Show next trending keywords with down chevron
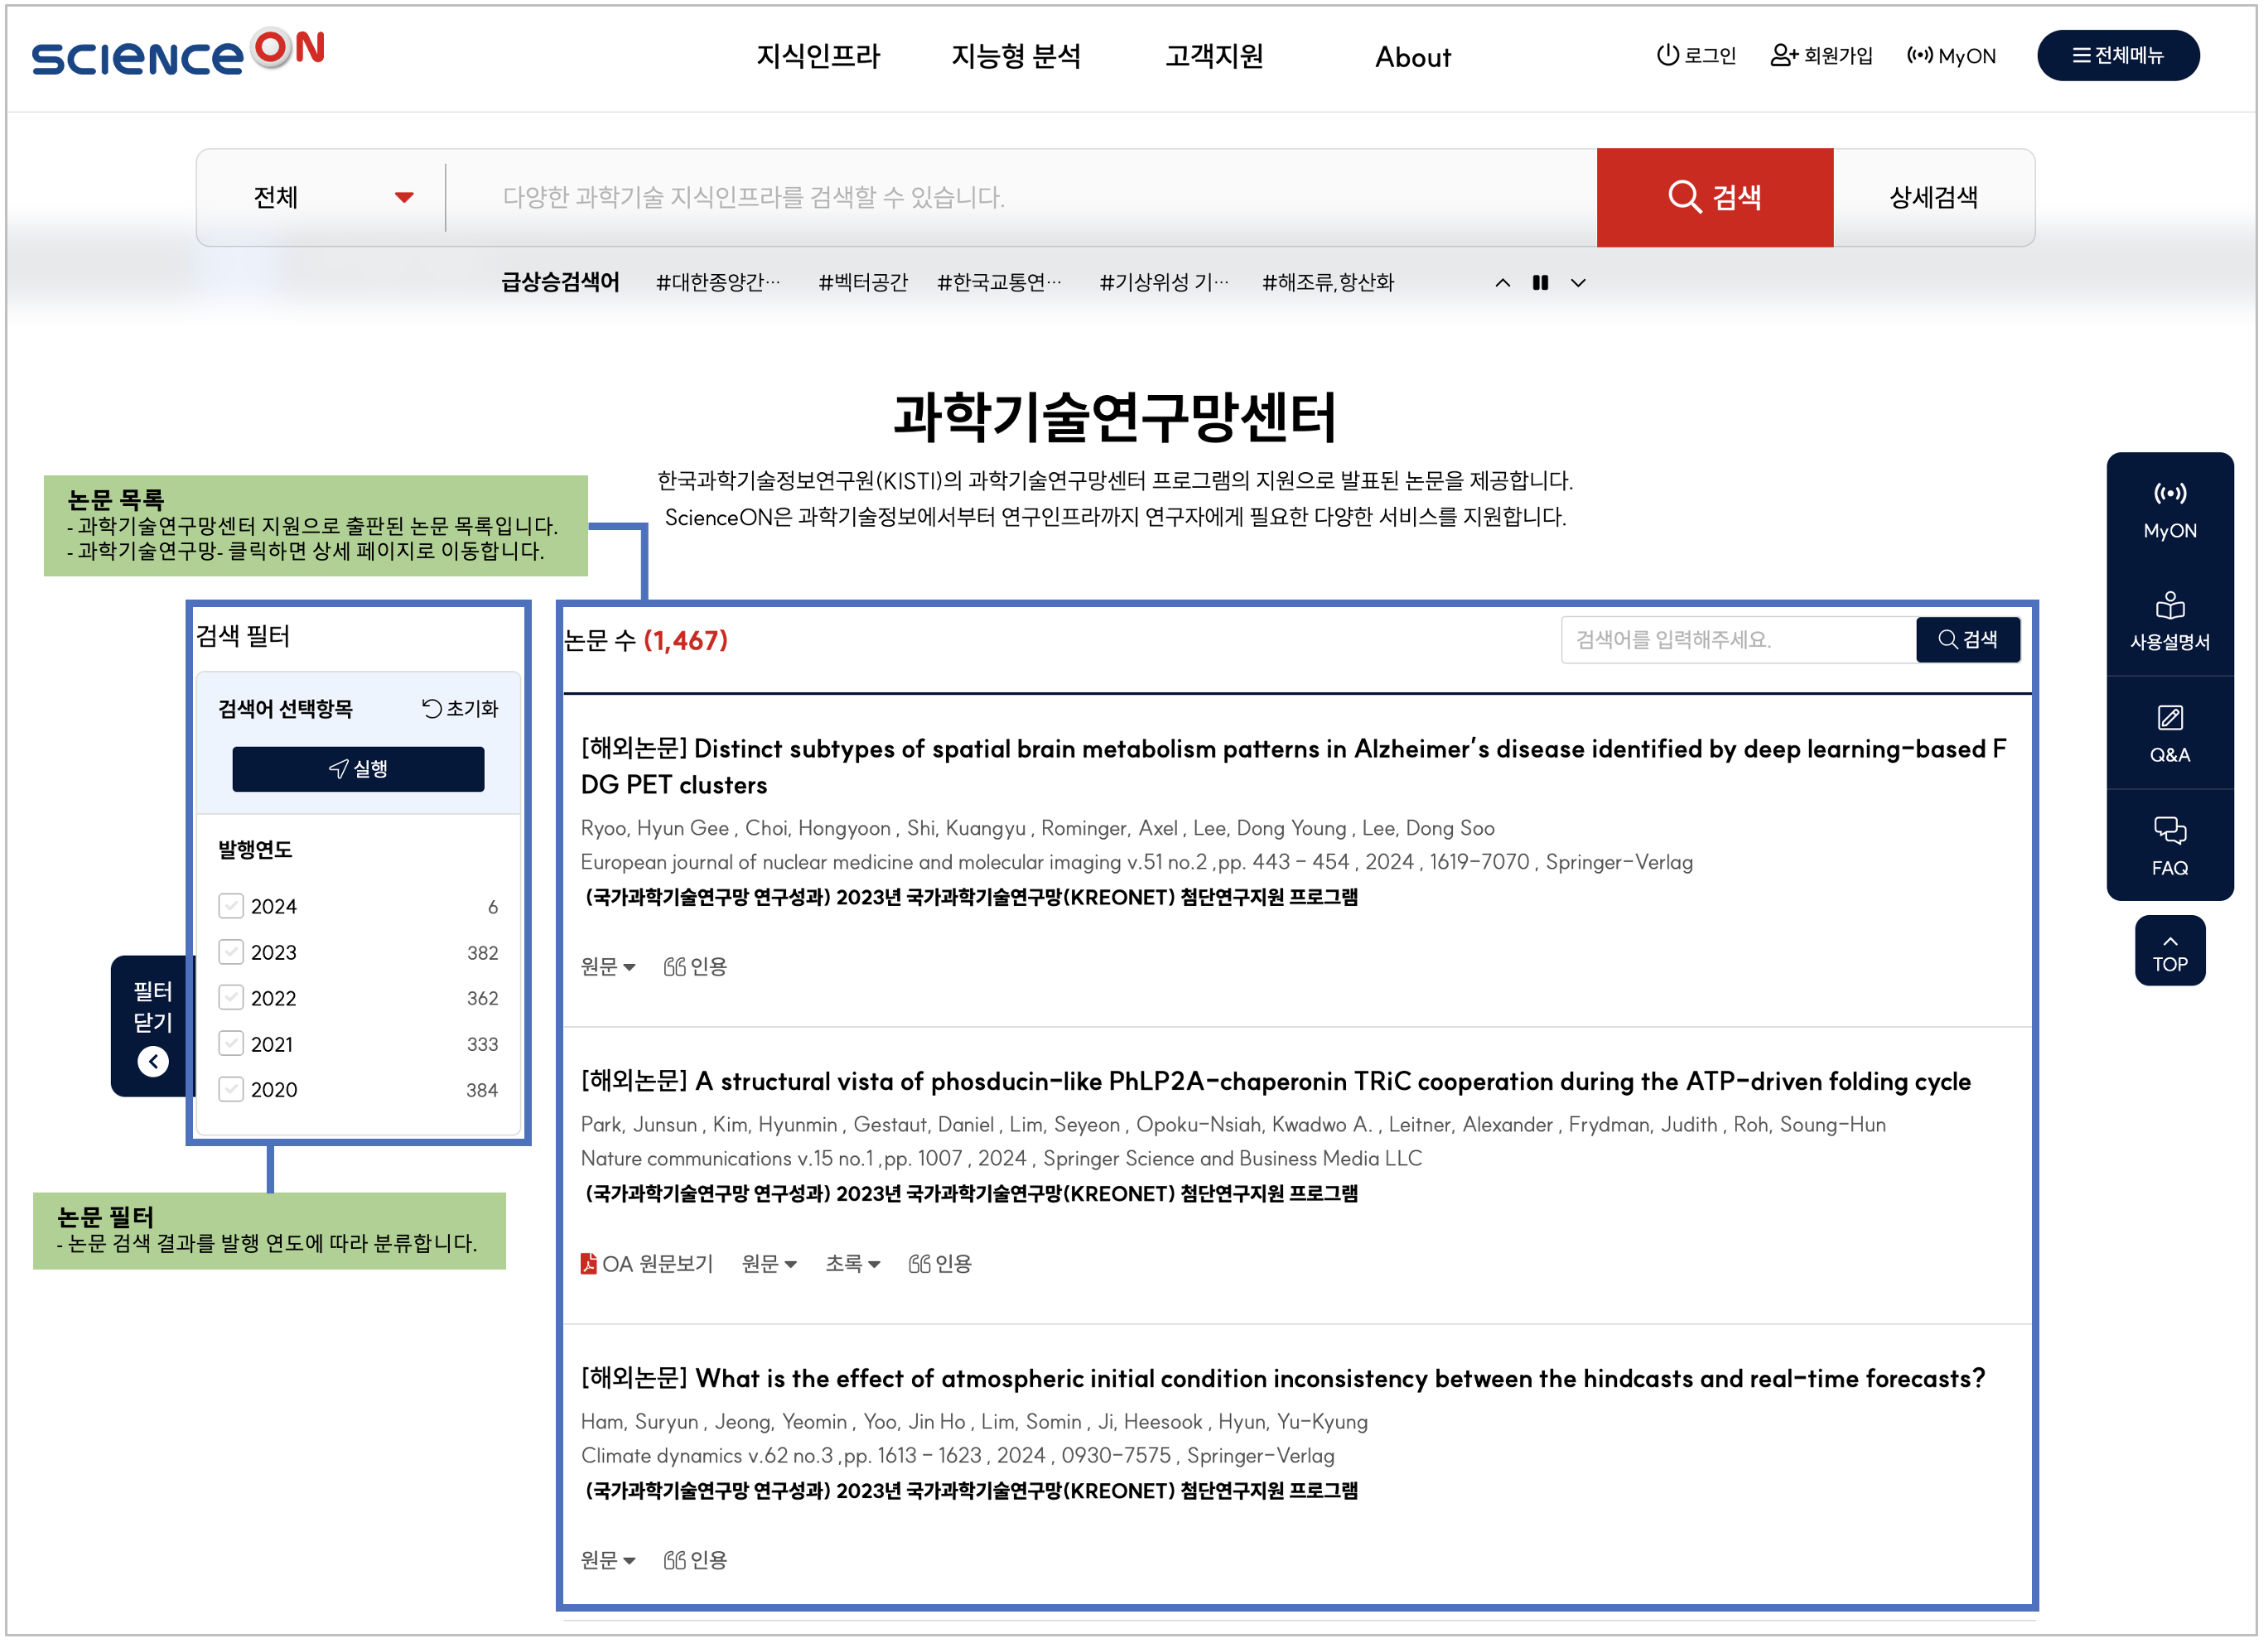 click(1579, 283)
